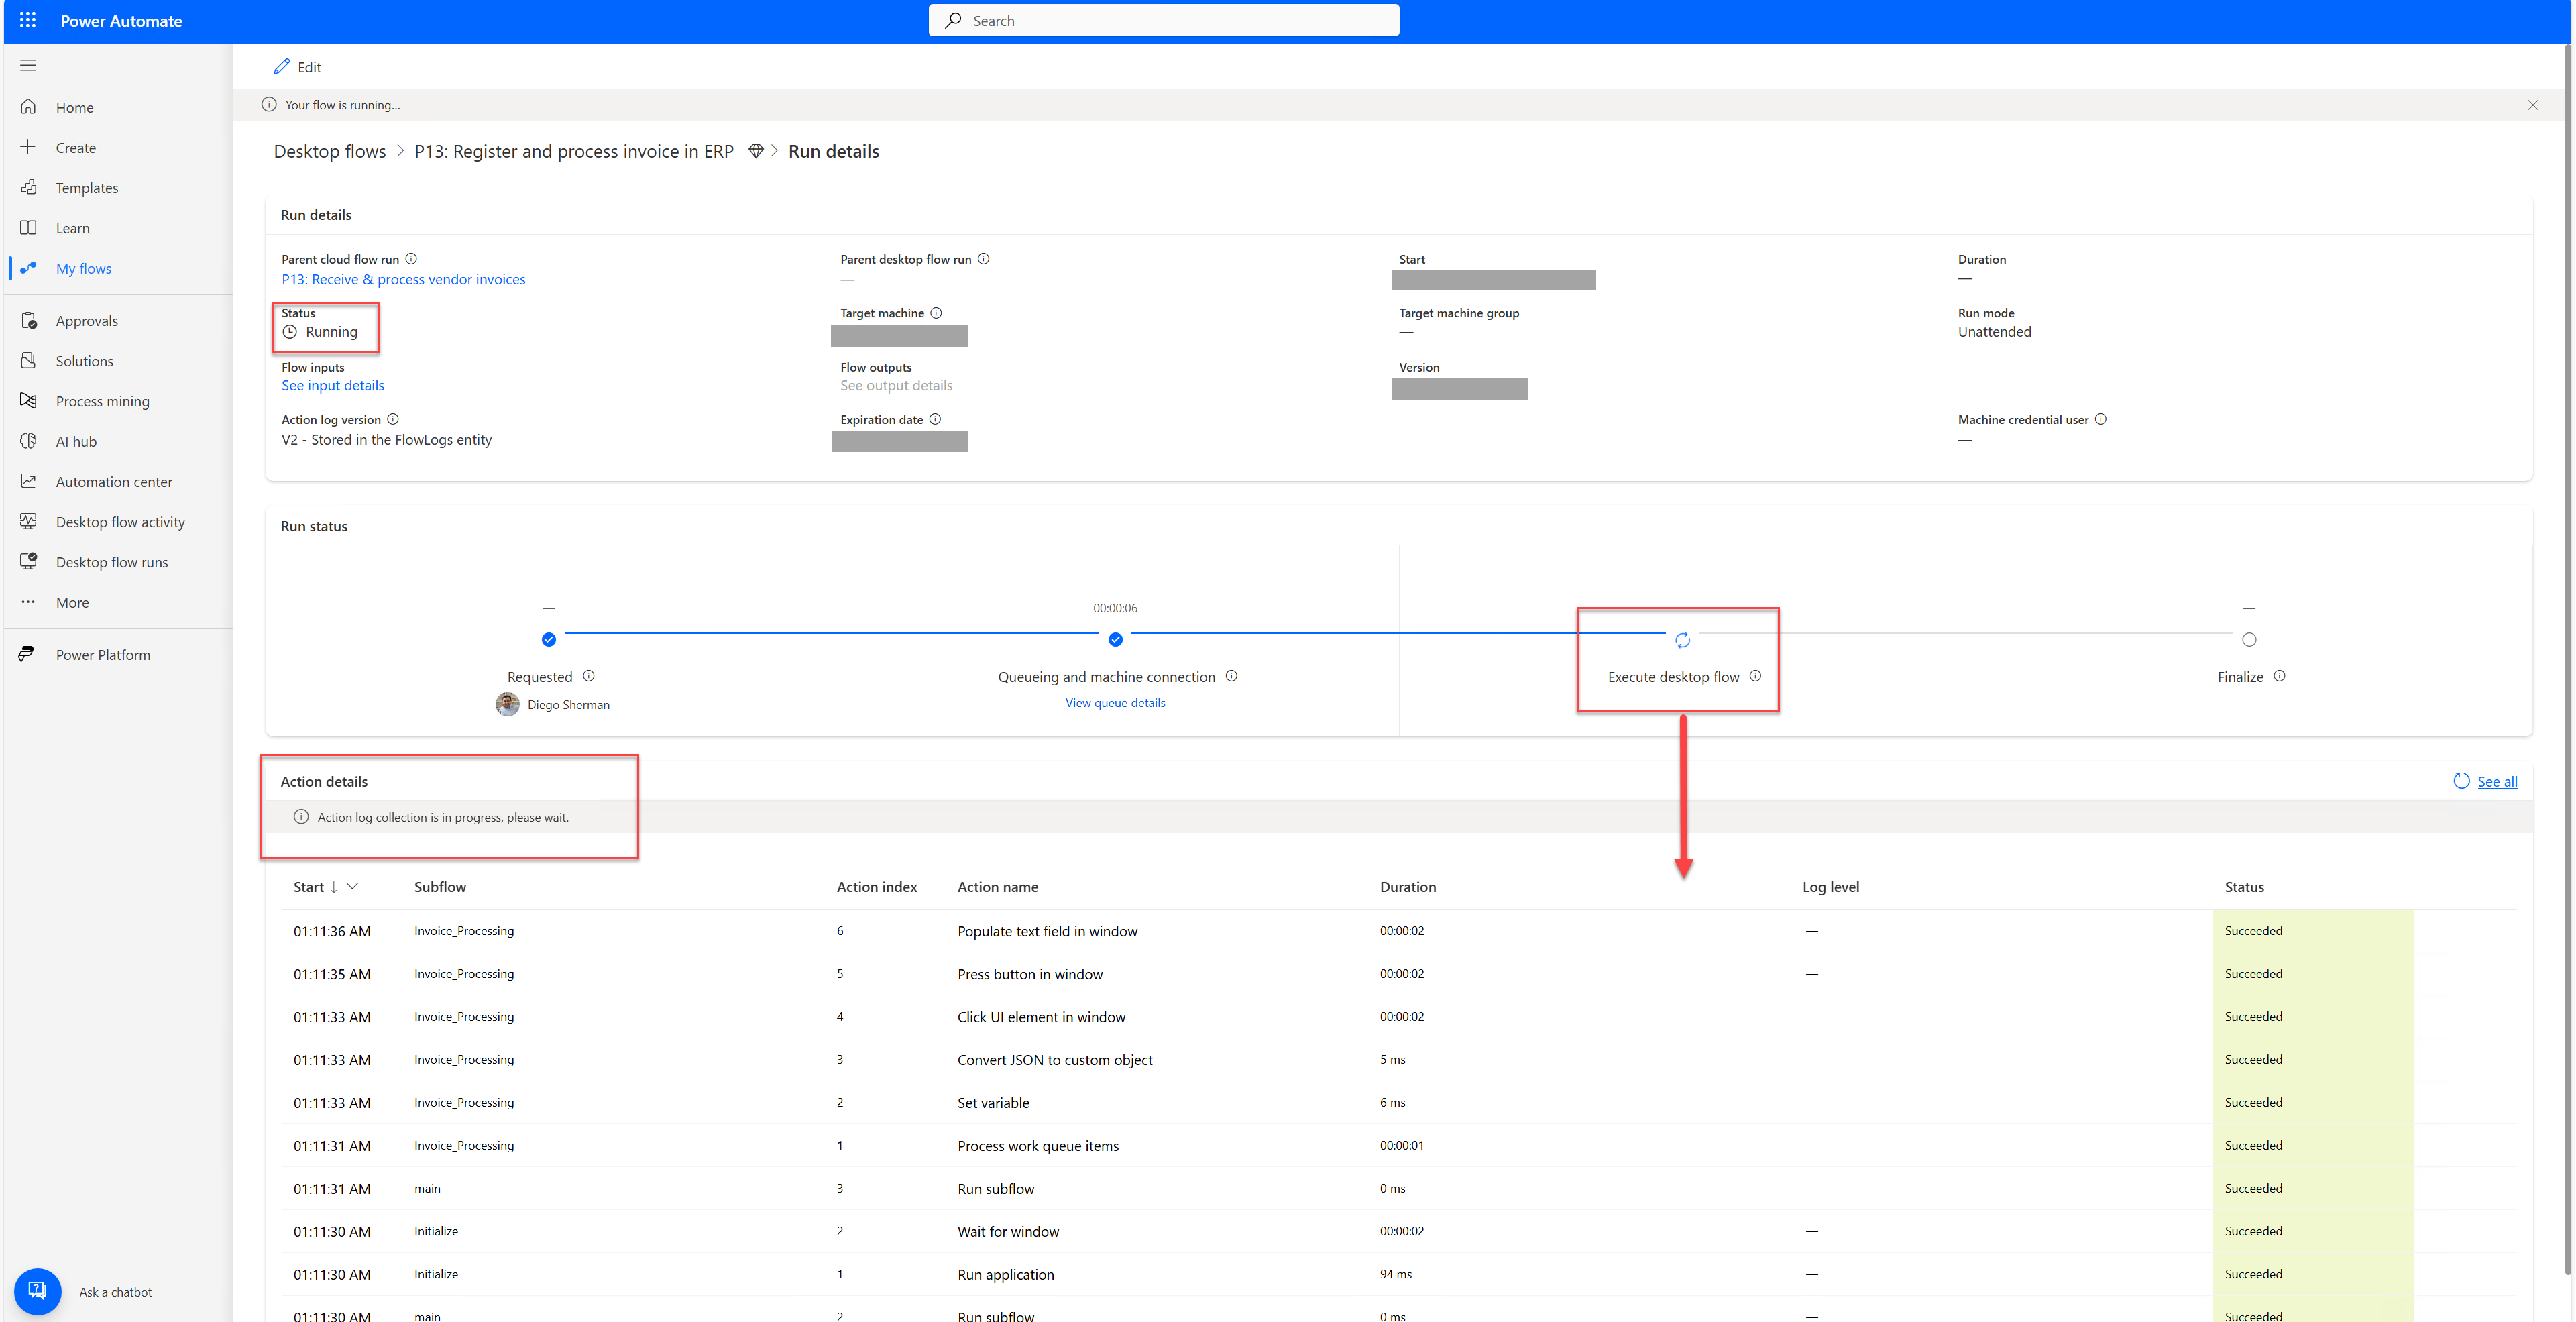Go to My flows in sidebar
Image resolution: width=2576 pixels, height=1322 pixels.
83,268
